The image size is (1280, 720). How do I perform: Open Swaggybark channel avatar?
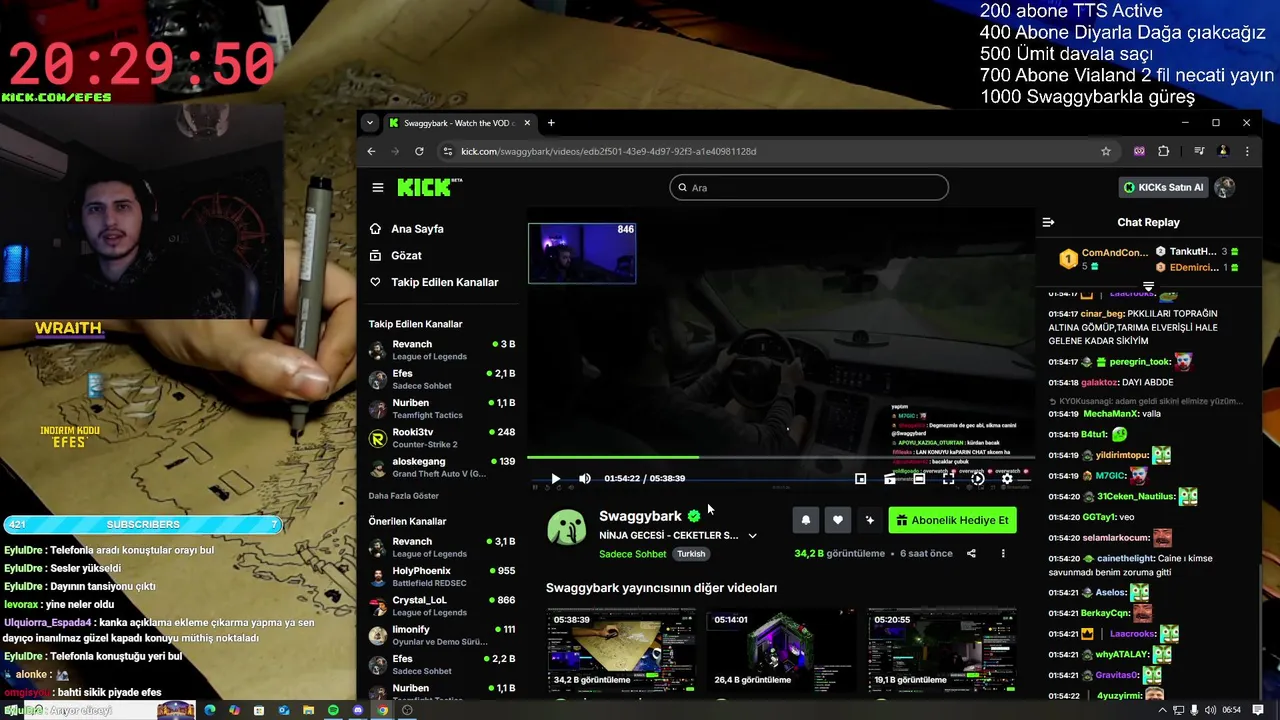click(x=567, y=527)
